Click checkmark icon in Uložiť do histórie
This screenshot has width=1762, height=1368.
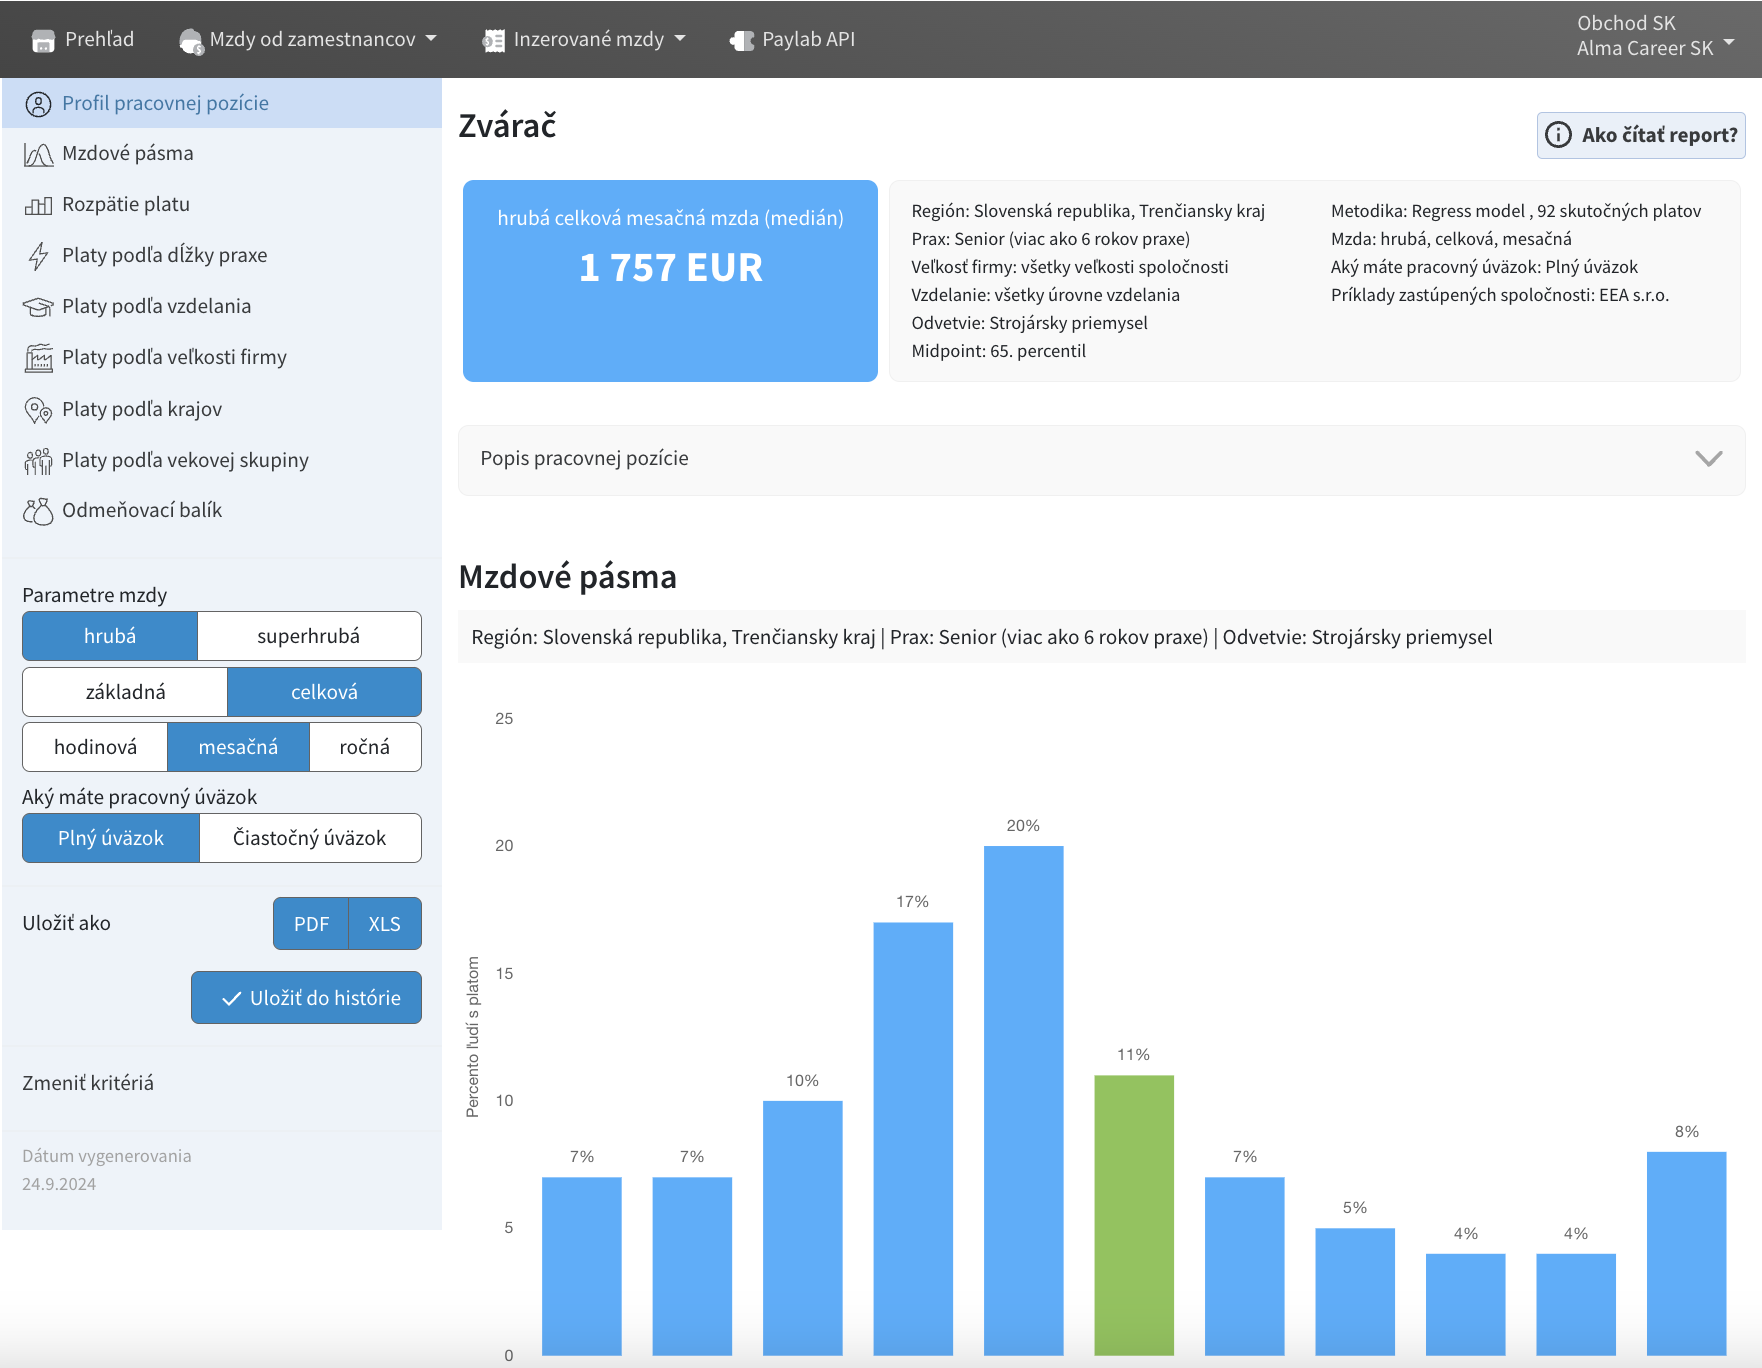point(231,999)
